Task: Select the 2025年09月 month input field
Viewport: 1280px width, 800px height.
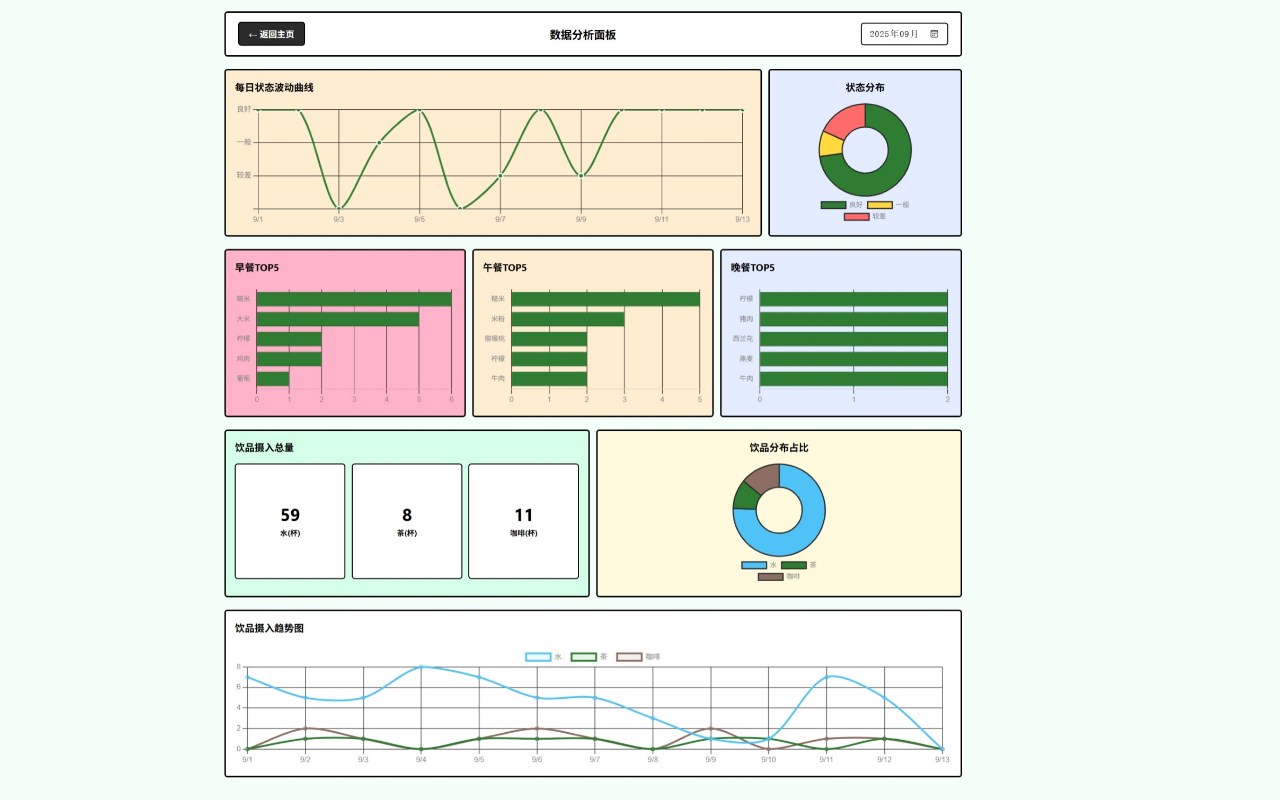Action: (904, 34)
